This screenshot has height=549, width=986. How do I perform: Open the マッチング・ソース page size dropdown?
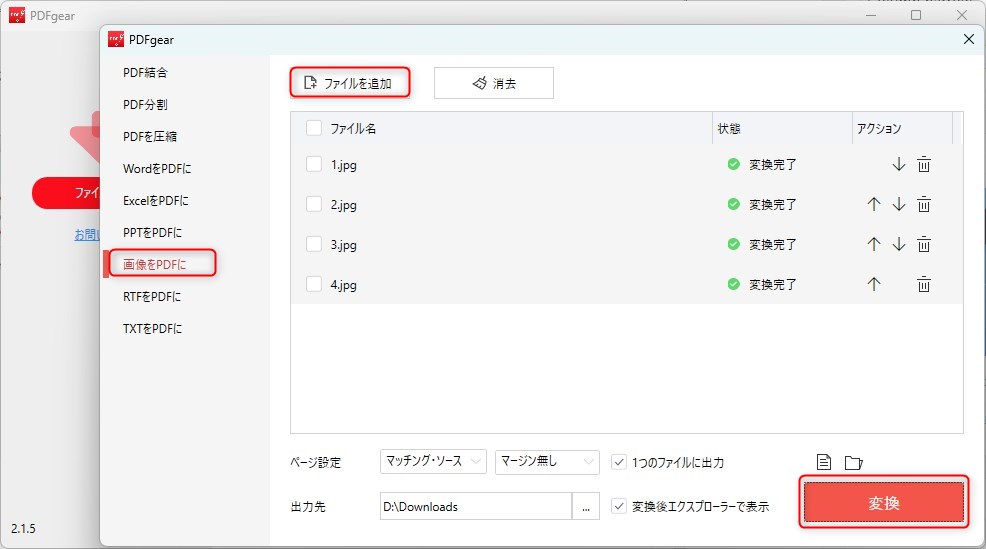[433, 462]
